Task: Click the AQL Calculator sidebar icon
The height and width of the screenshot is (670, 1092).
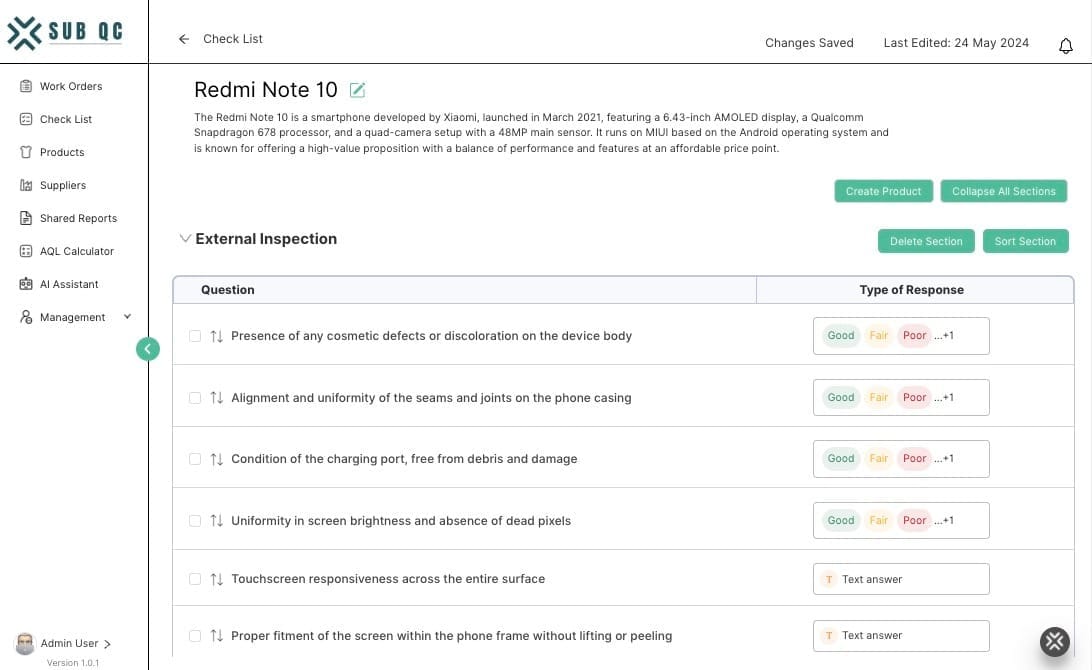Action: 26,251
